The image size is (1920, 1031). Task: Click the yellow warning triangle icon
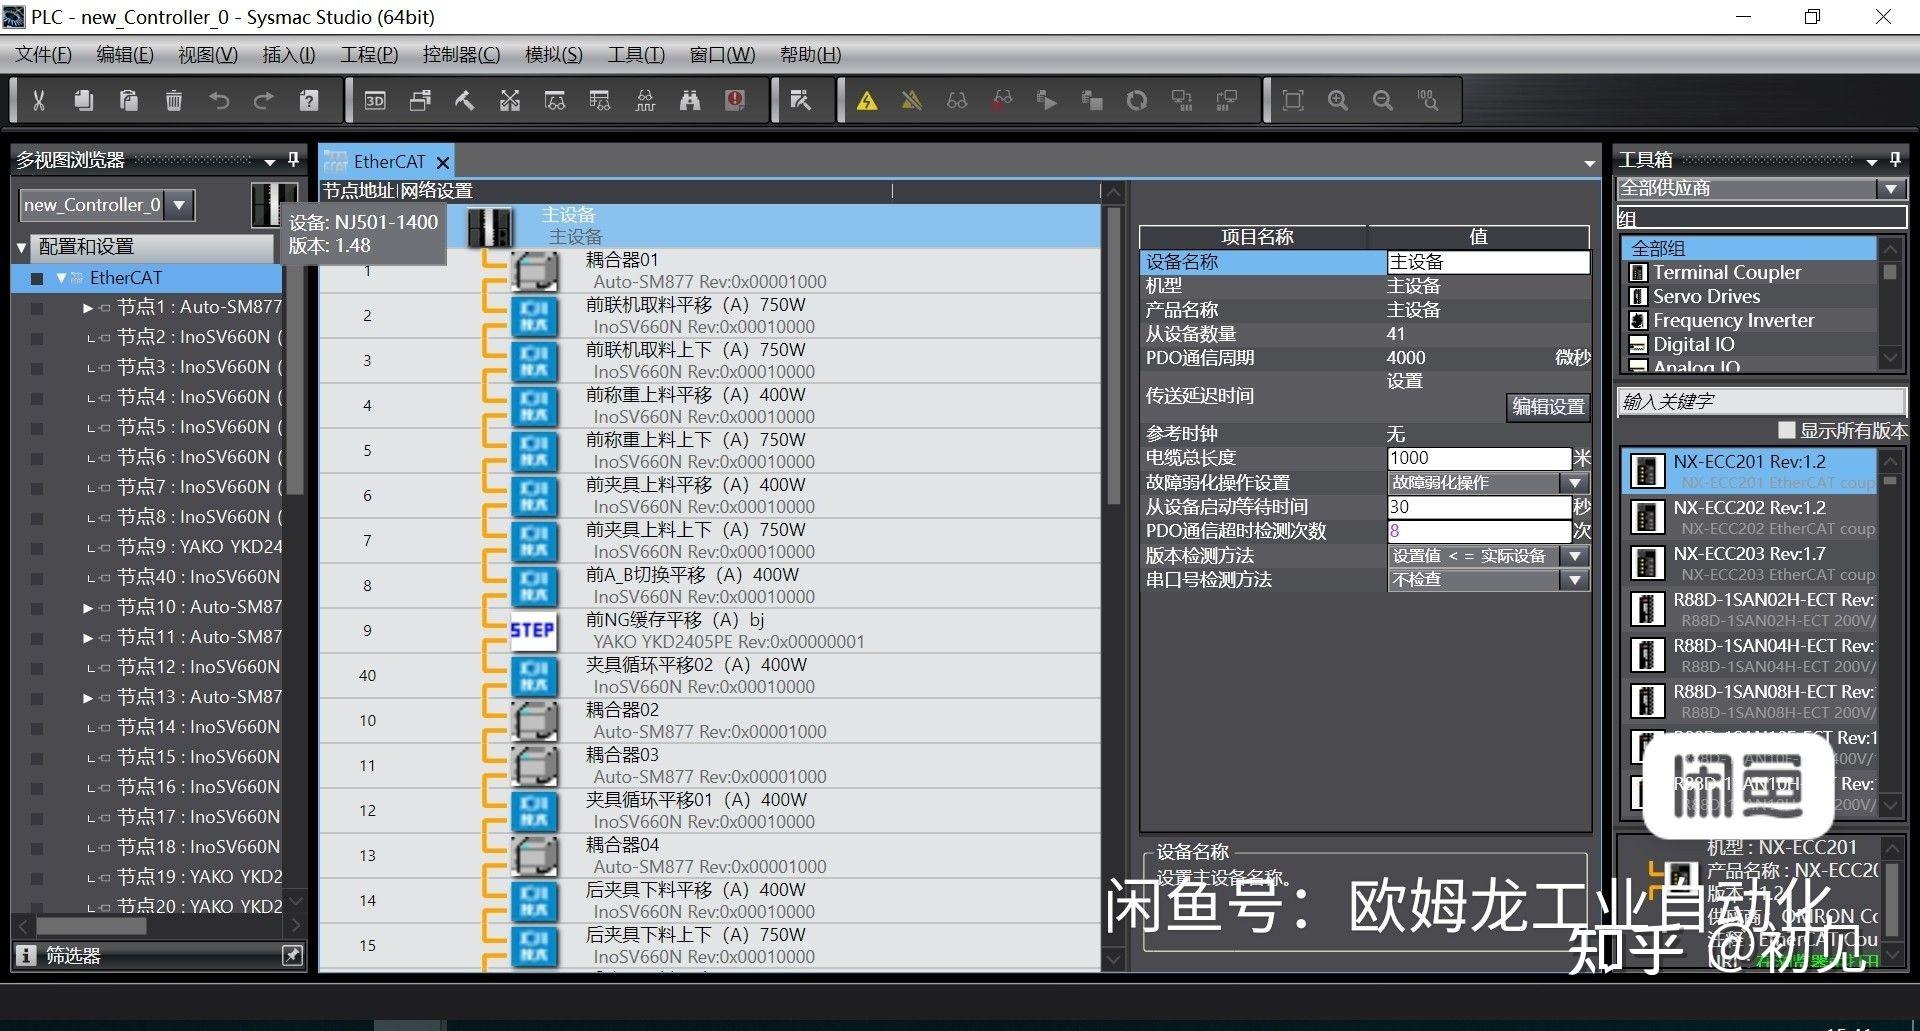click(867, 100)
